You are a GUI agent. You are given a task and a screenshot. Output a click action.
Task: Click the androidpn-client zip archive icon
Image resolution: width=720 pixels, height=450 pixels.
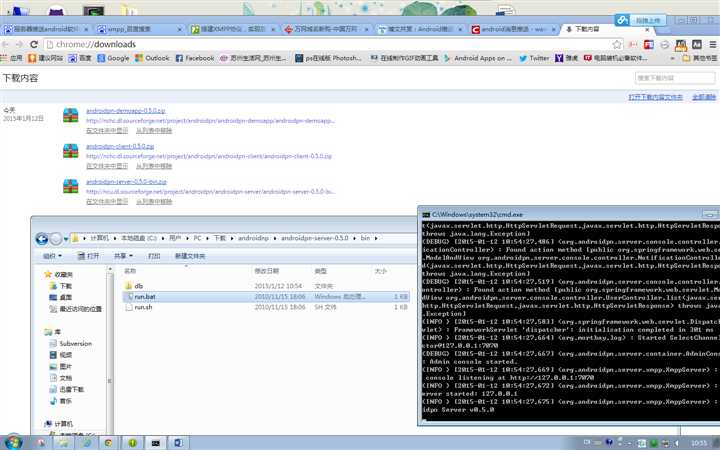(71, 150)
